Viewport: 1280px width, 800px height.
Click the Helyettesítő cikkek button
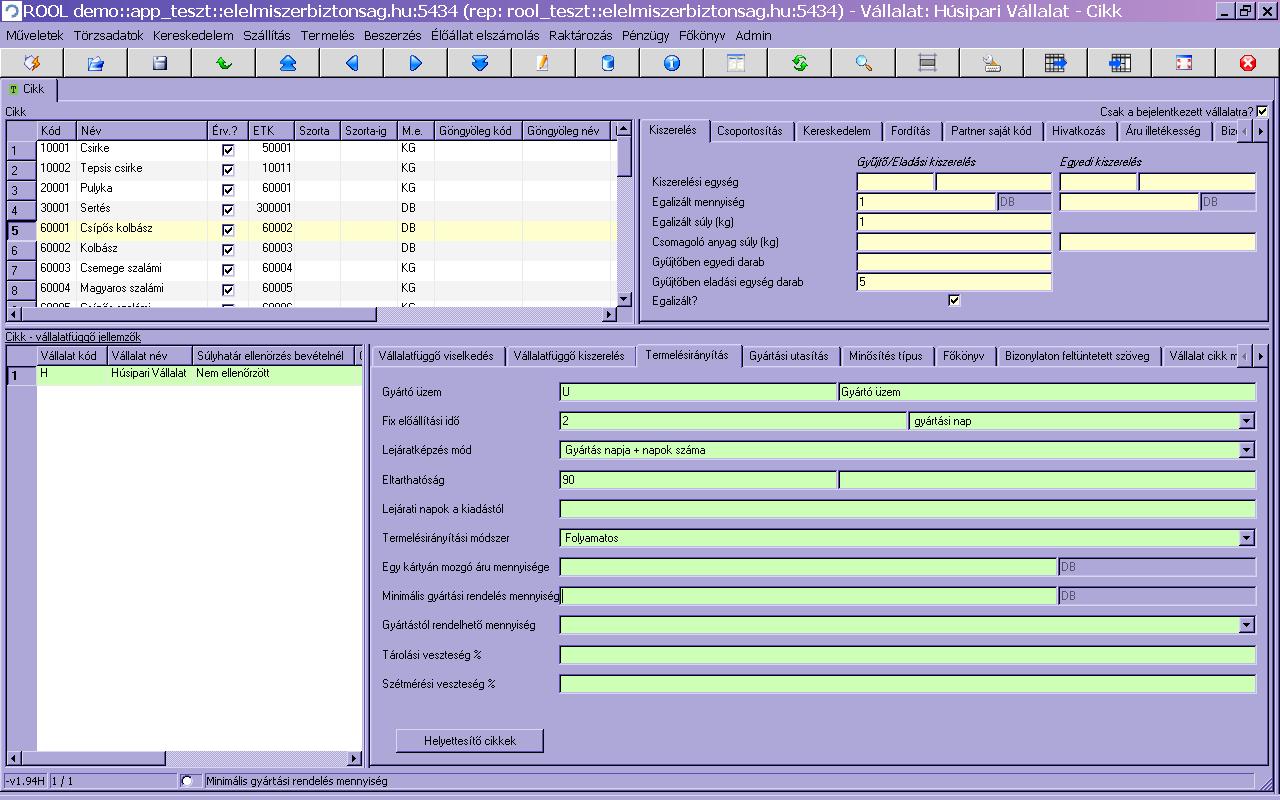[470, 741]
